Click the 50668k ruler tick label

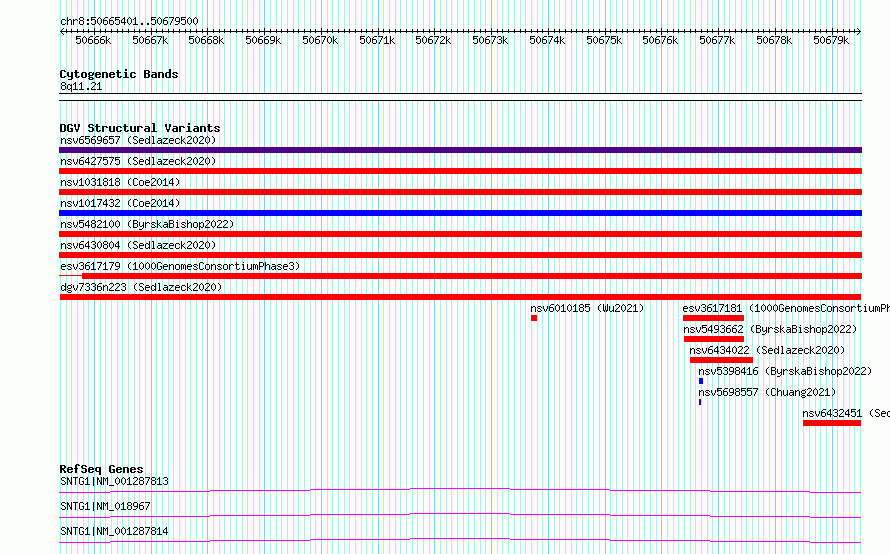206,40
